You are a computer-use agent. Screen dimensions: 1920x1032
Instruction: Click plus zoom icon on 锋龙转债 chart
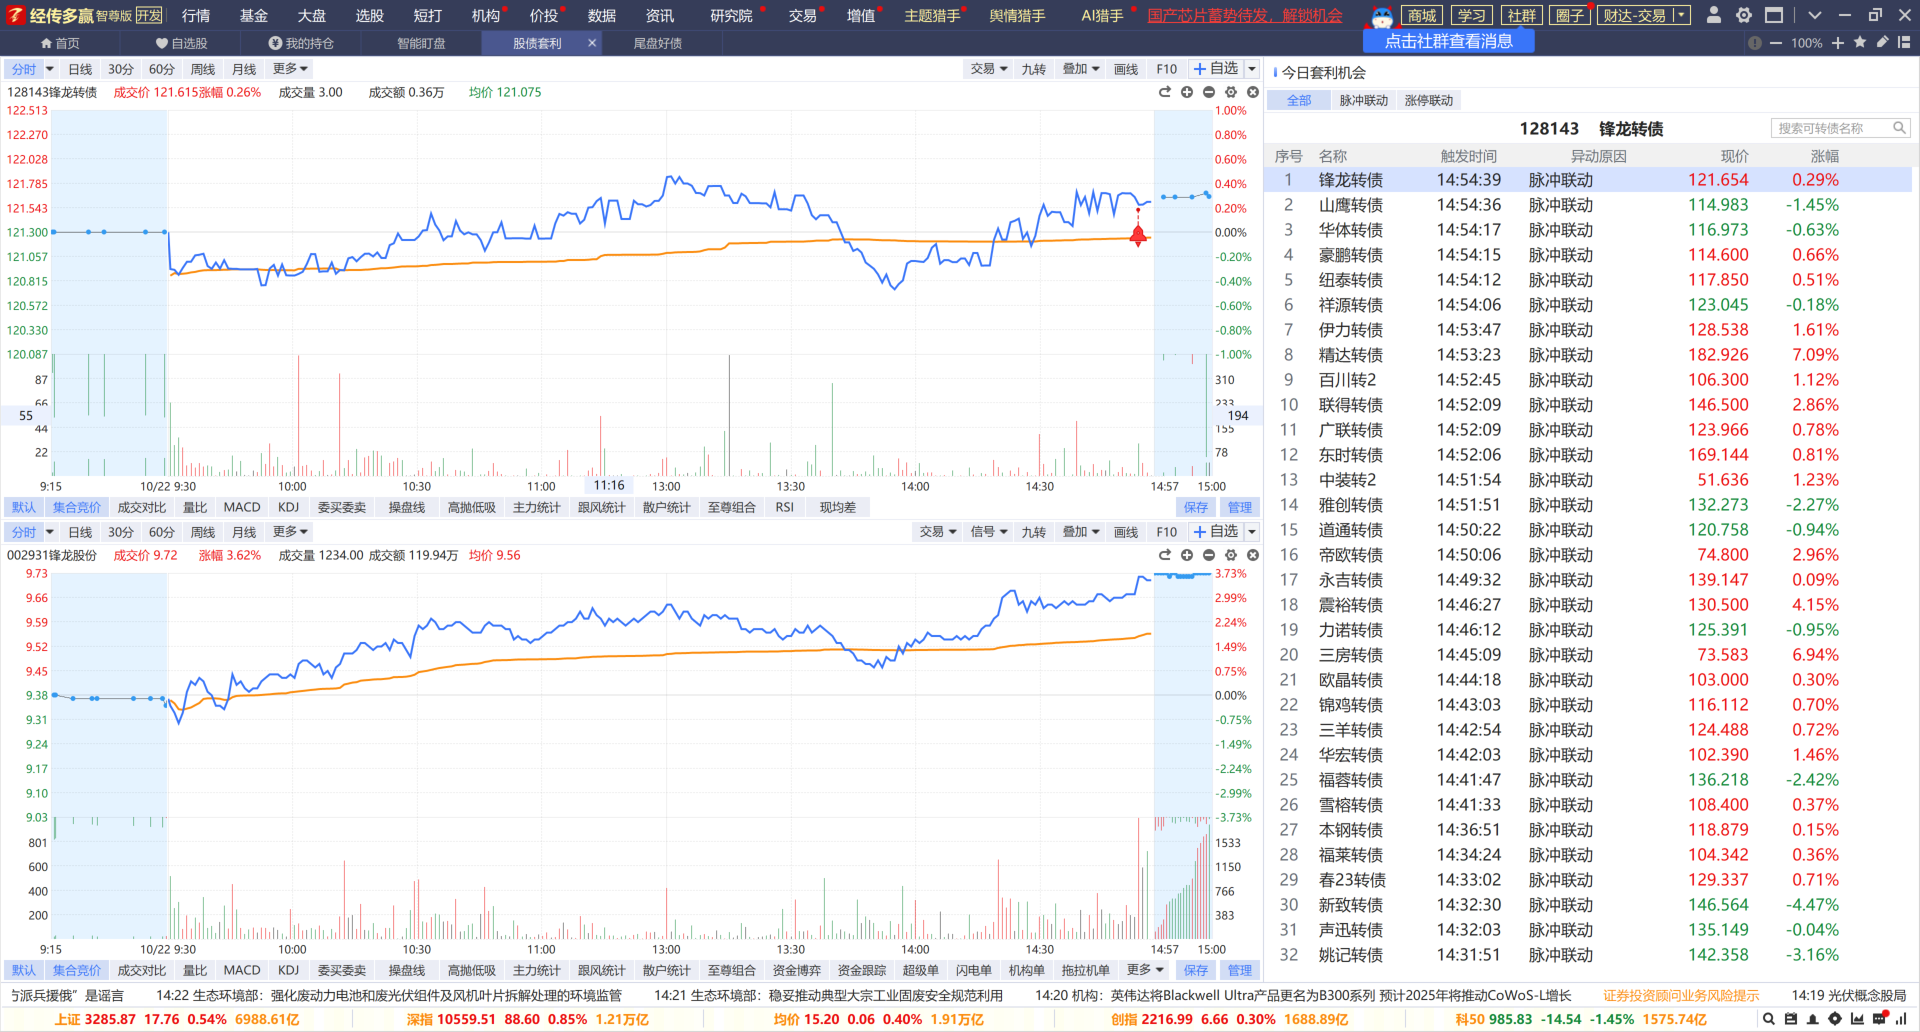pos(1187,92)
